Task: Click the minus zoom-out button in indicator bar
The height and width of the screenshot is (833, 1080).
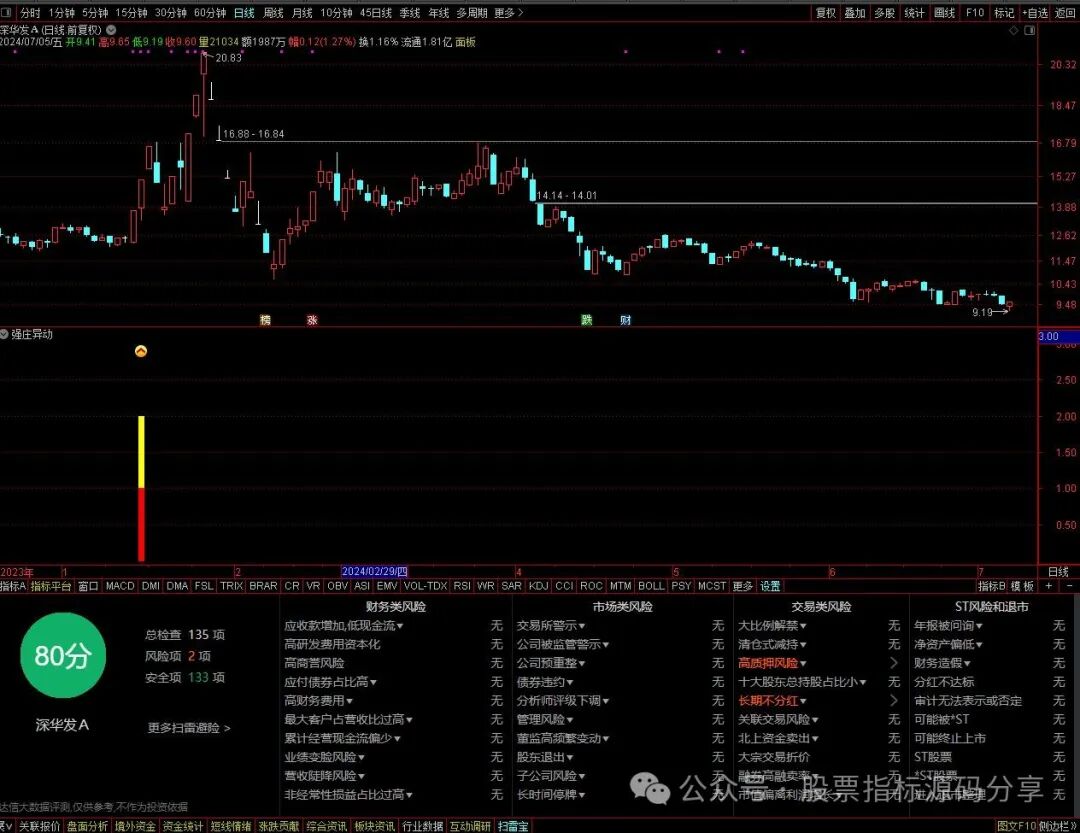Action: tap(1069, 586)
